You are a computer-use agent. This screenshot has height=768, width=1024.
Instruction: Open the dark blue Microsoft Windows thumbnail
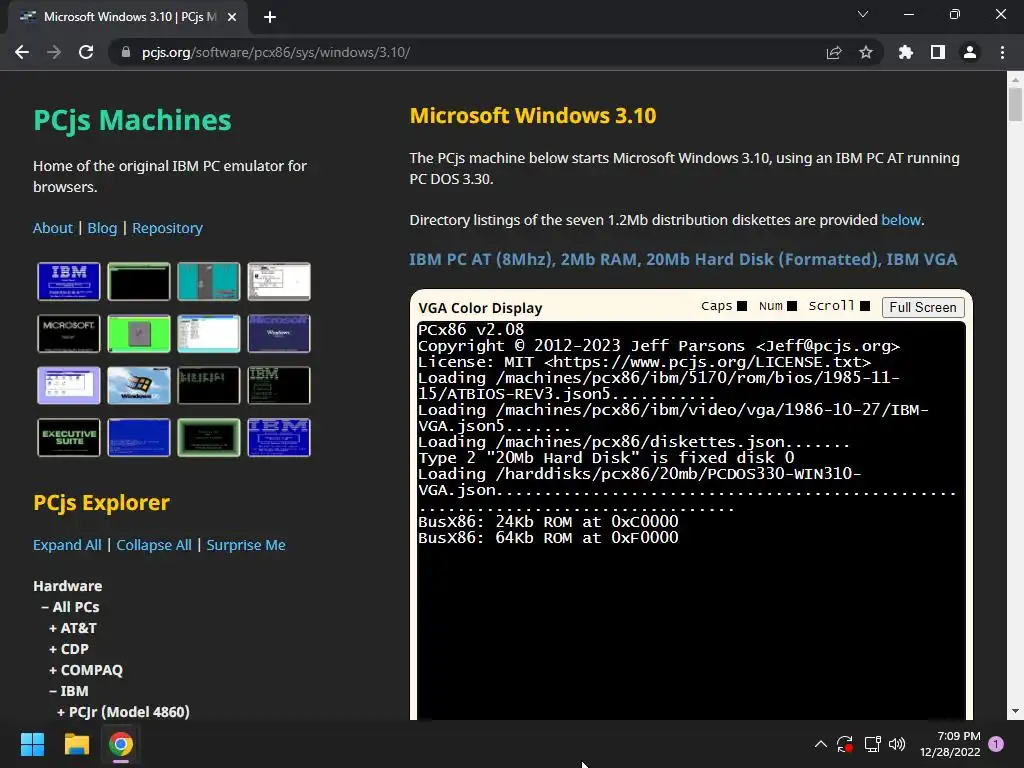(279, 334)
